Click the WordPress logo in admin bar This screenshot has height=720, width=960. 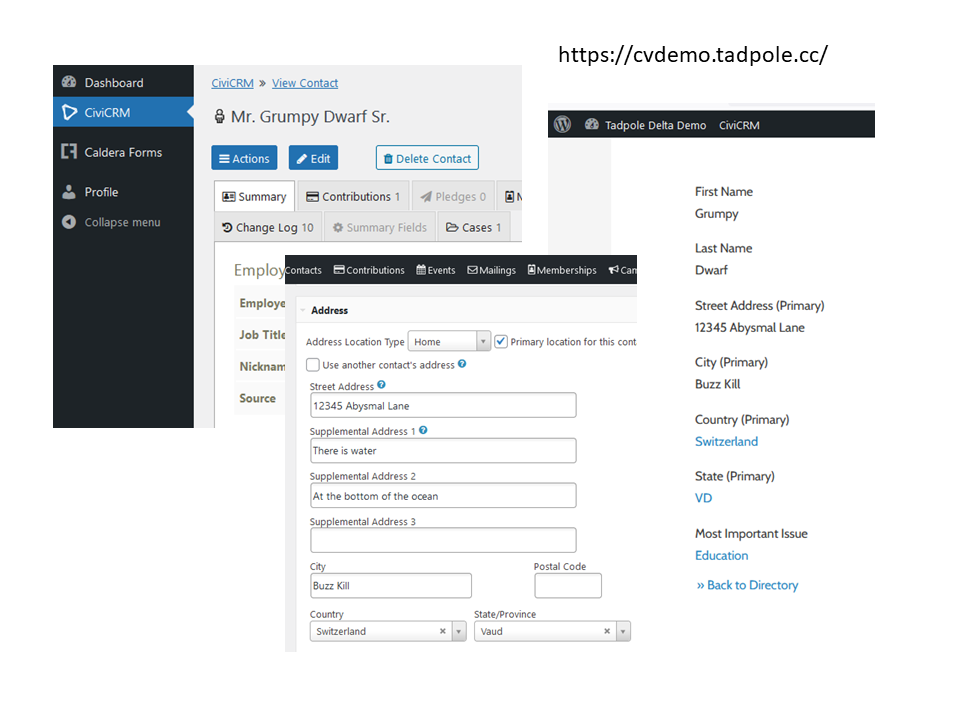tap(563, 125)
